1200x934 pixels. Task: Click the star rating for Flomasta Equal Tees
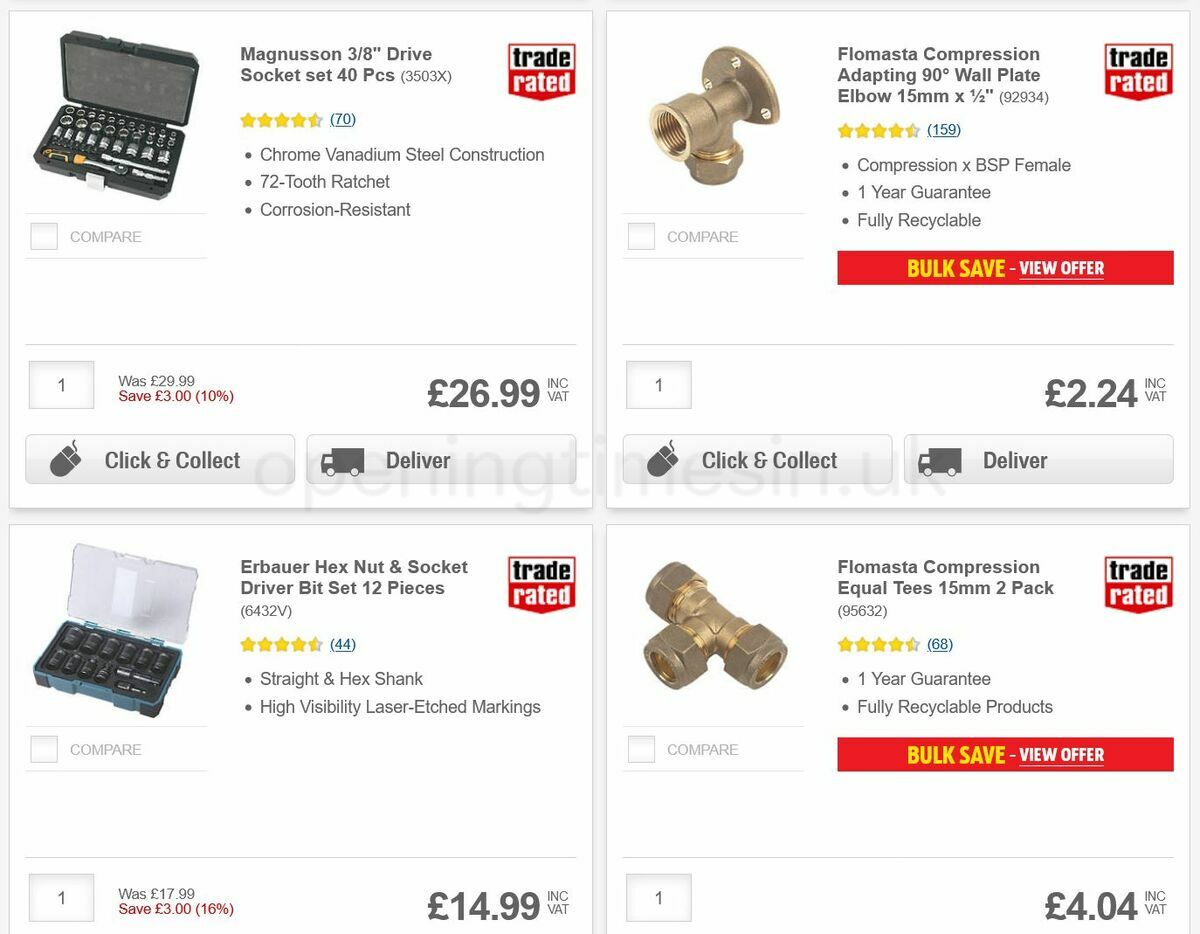[x=880, y=644]
